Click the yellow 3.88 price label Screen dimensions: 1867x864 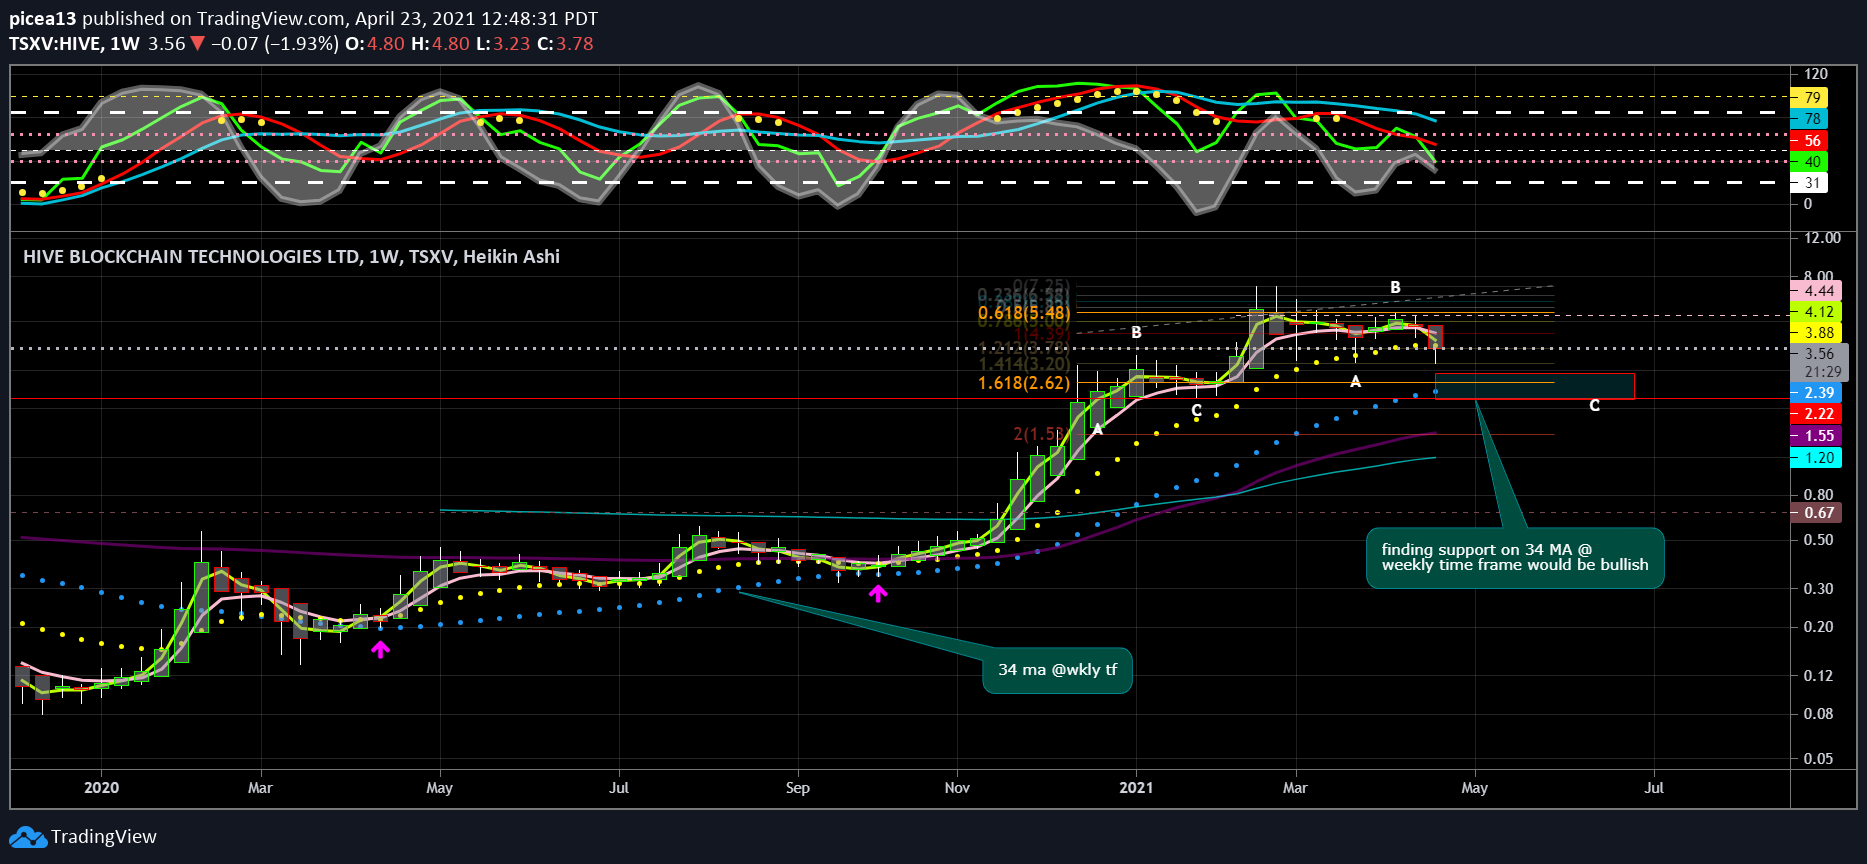click(x=1815, y=333)
